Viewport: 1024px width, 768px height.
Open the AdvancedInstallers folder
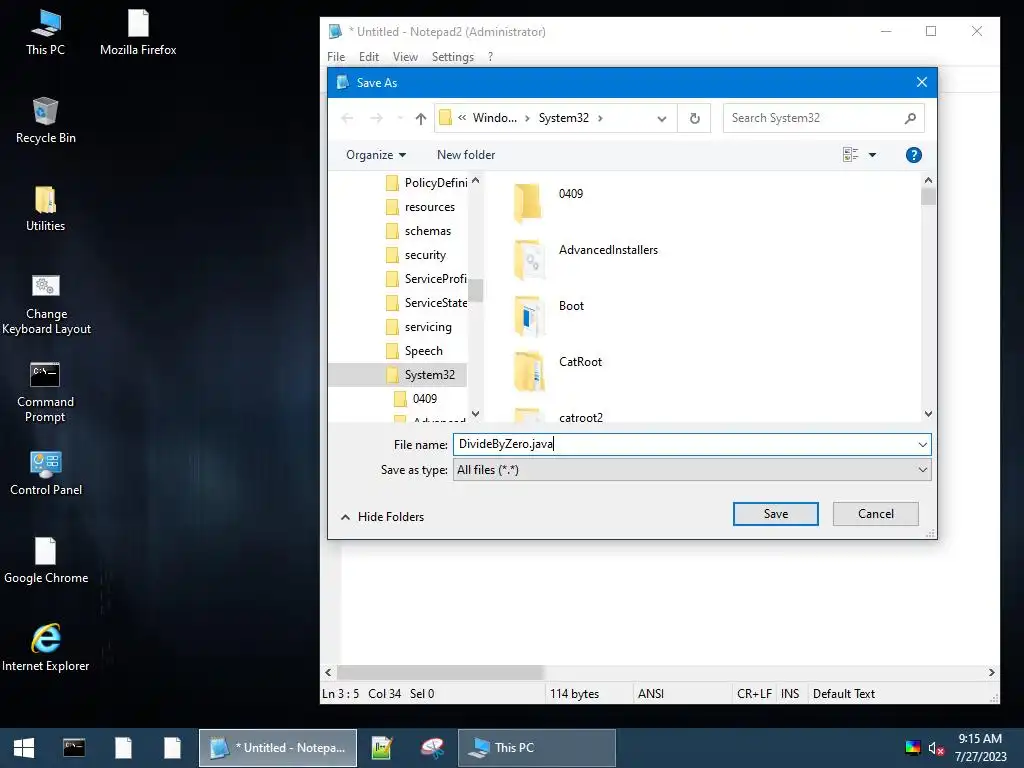pyautogui.click(x=586, y=257)
